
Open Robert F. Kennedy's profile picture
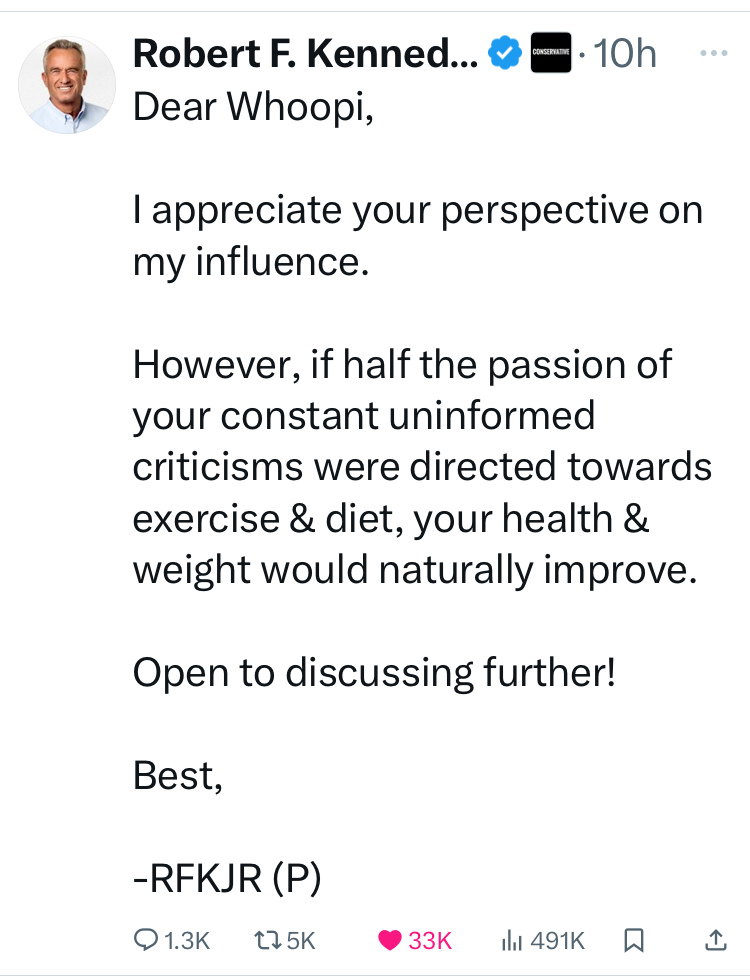tap(67, 85)
